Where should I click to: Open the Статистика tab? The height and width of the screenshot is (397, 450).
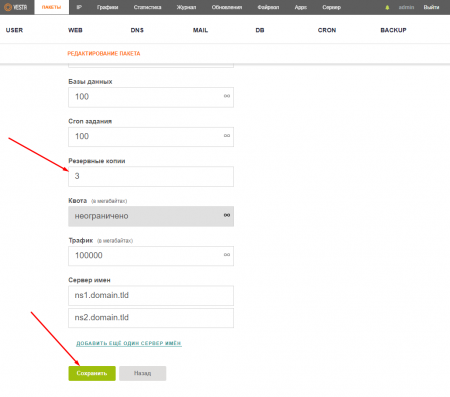(147, 7)
